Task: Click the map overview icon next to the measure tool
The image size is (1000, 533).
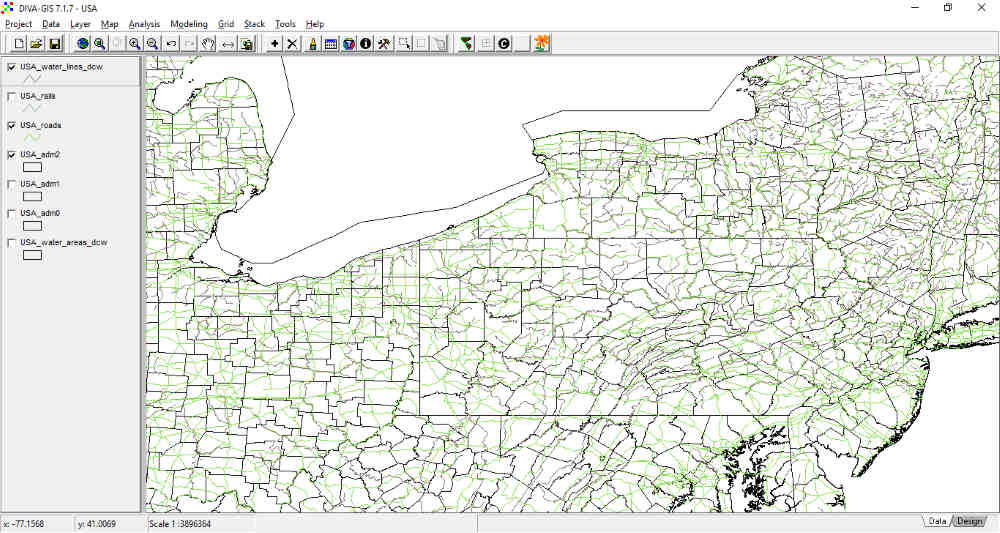Action: pos(247,43)
